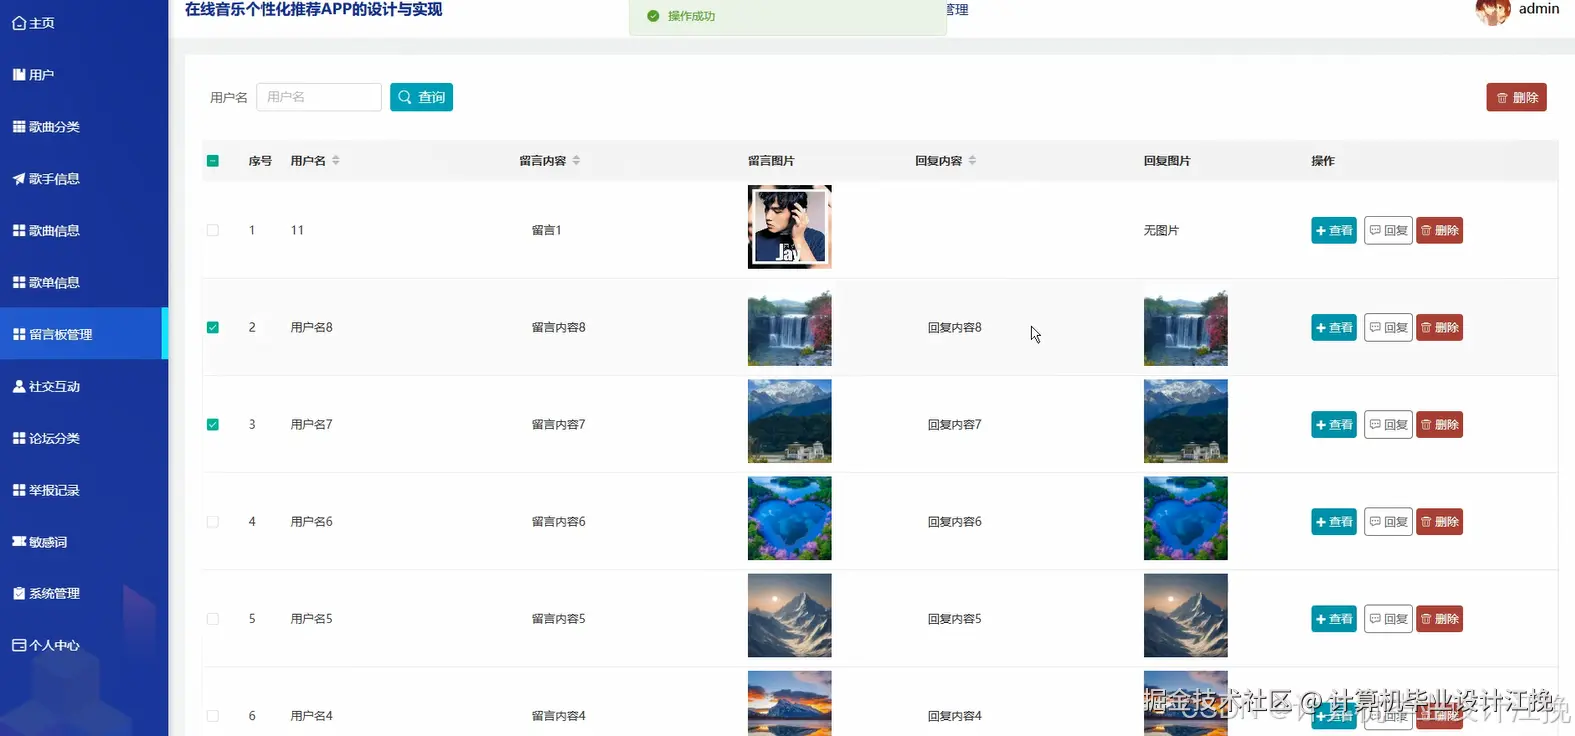
Task: Open 留言内容7 snowy mountain message thumbnail
Action: point(790,421)
